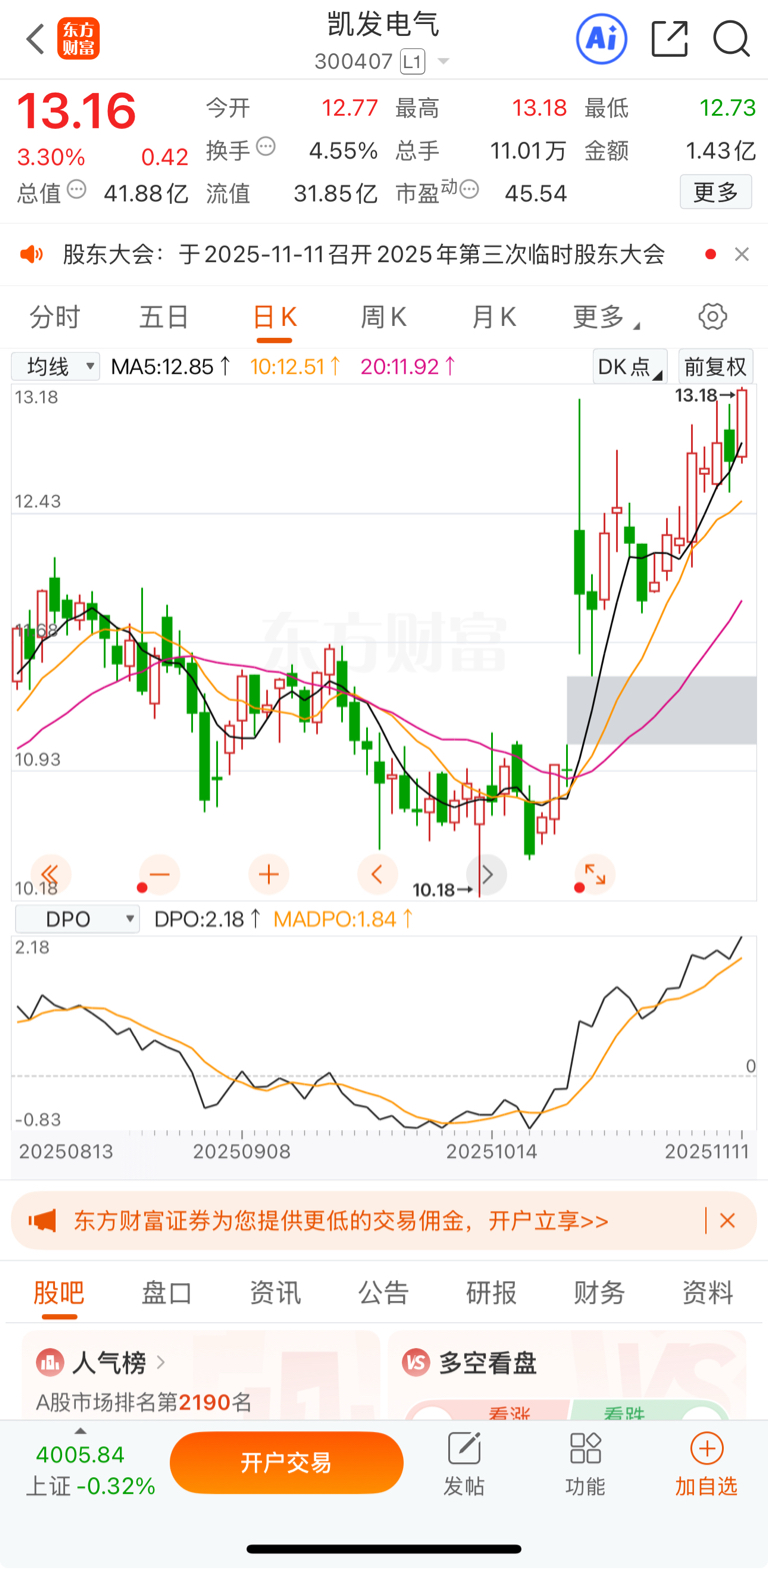
Task: Open the 股东大会 announcement text
Action: [363, 254]
